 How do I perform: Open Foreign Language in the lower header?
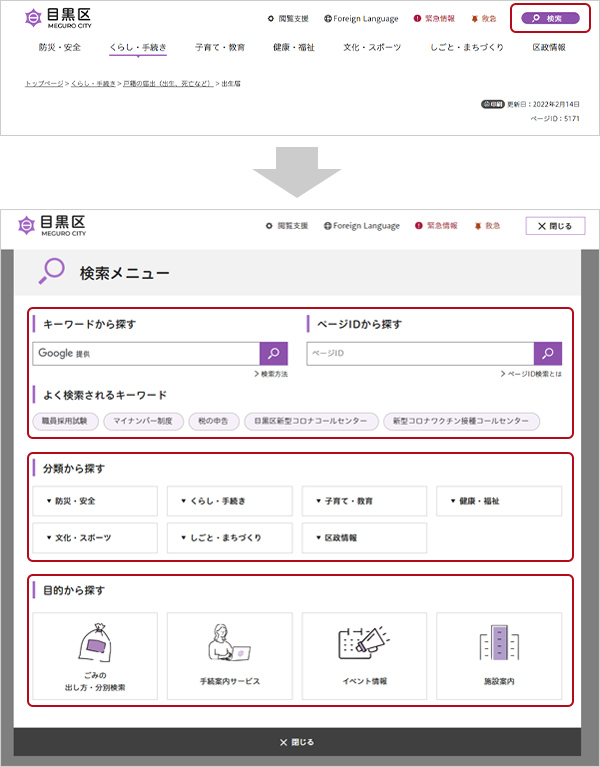click(x=362, y=226)
